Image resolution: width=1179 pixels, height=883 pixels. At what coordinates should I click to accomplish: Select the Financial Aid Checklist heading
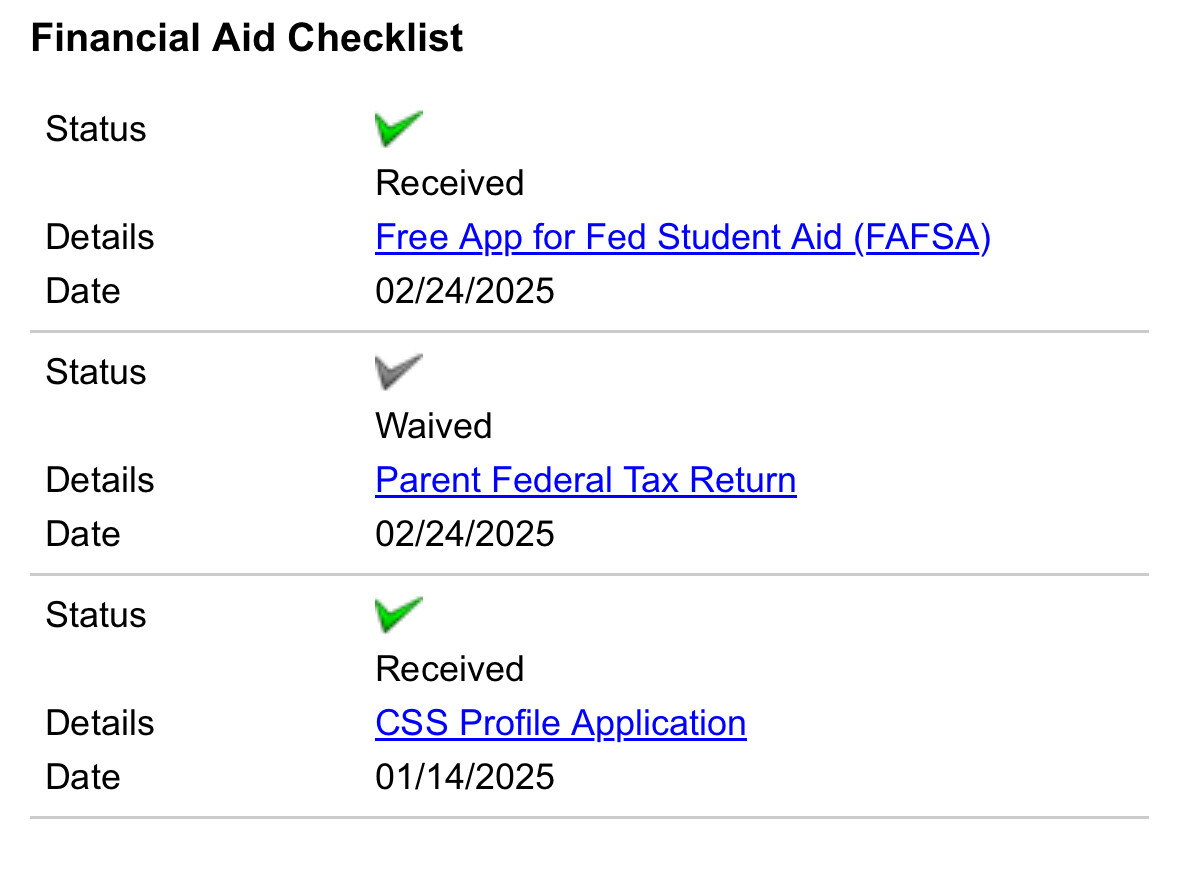pyautogui.click(x=247, y=38)
